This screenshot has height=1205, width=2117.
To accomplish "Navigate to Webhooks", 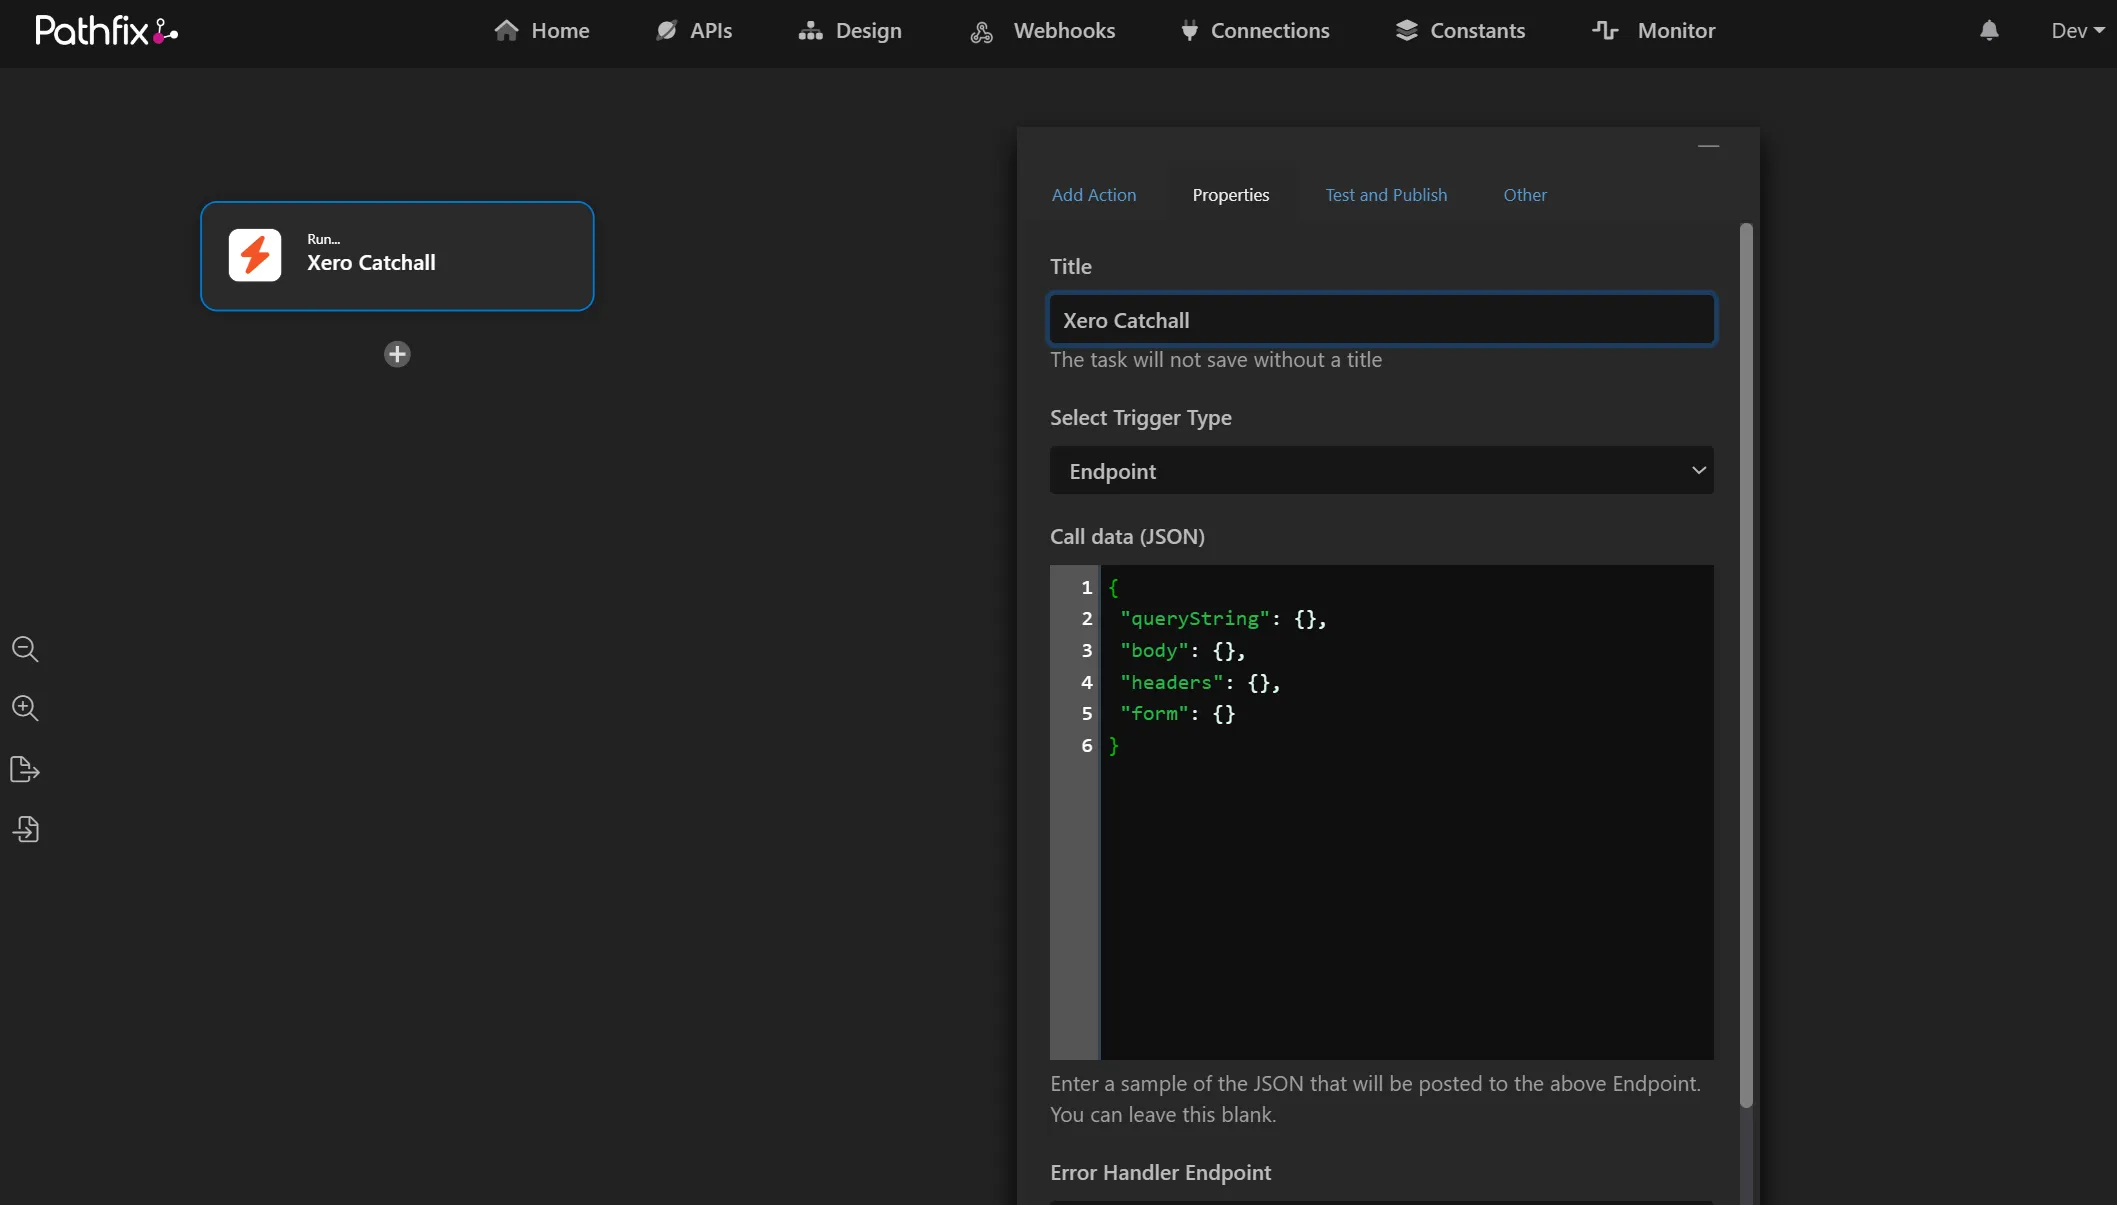I will 1042,31.
